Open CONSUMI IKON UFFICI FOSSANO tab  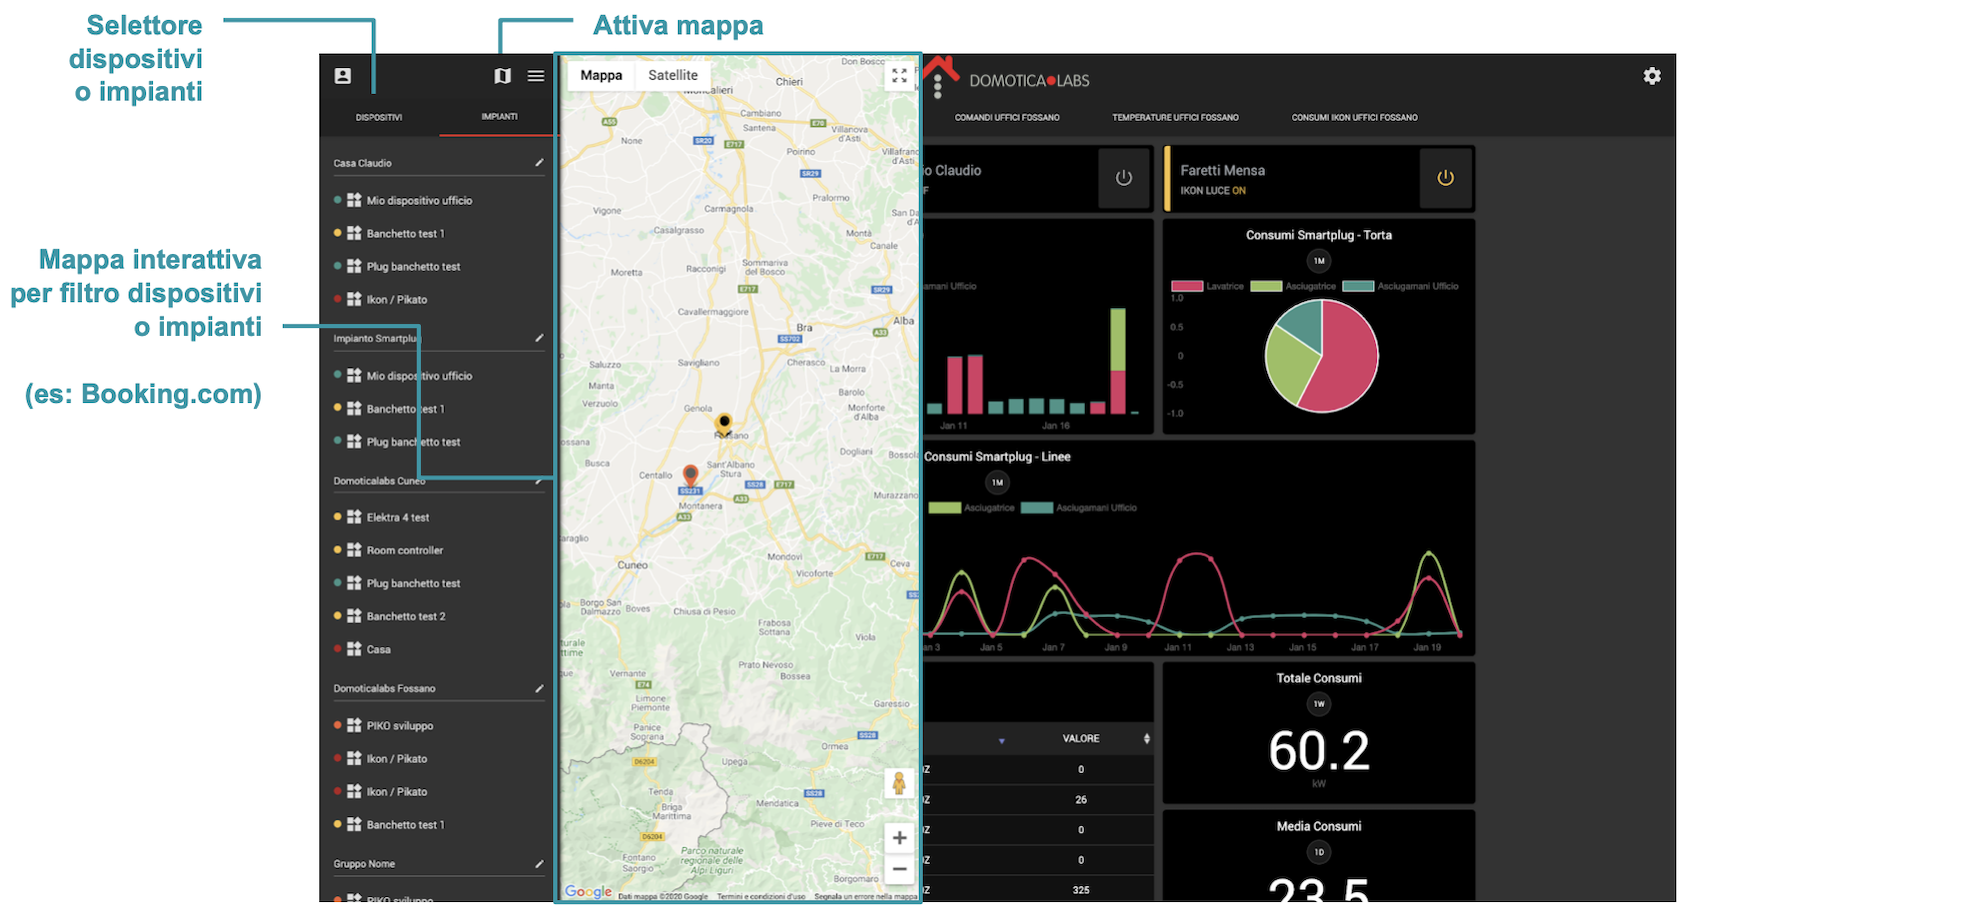coord(1354,117)
